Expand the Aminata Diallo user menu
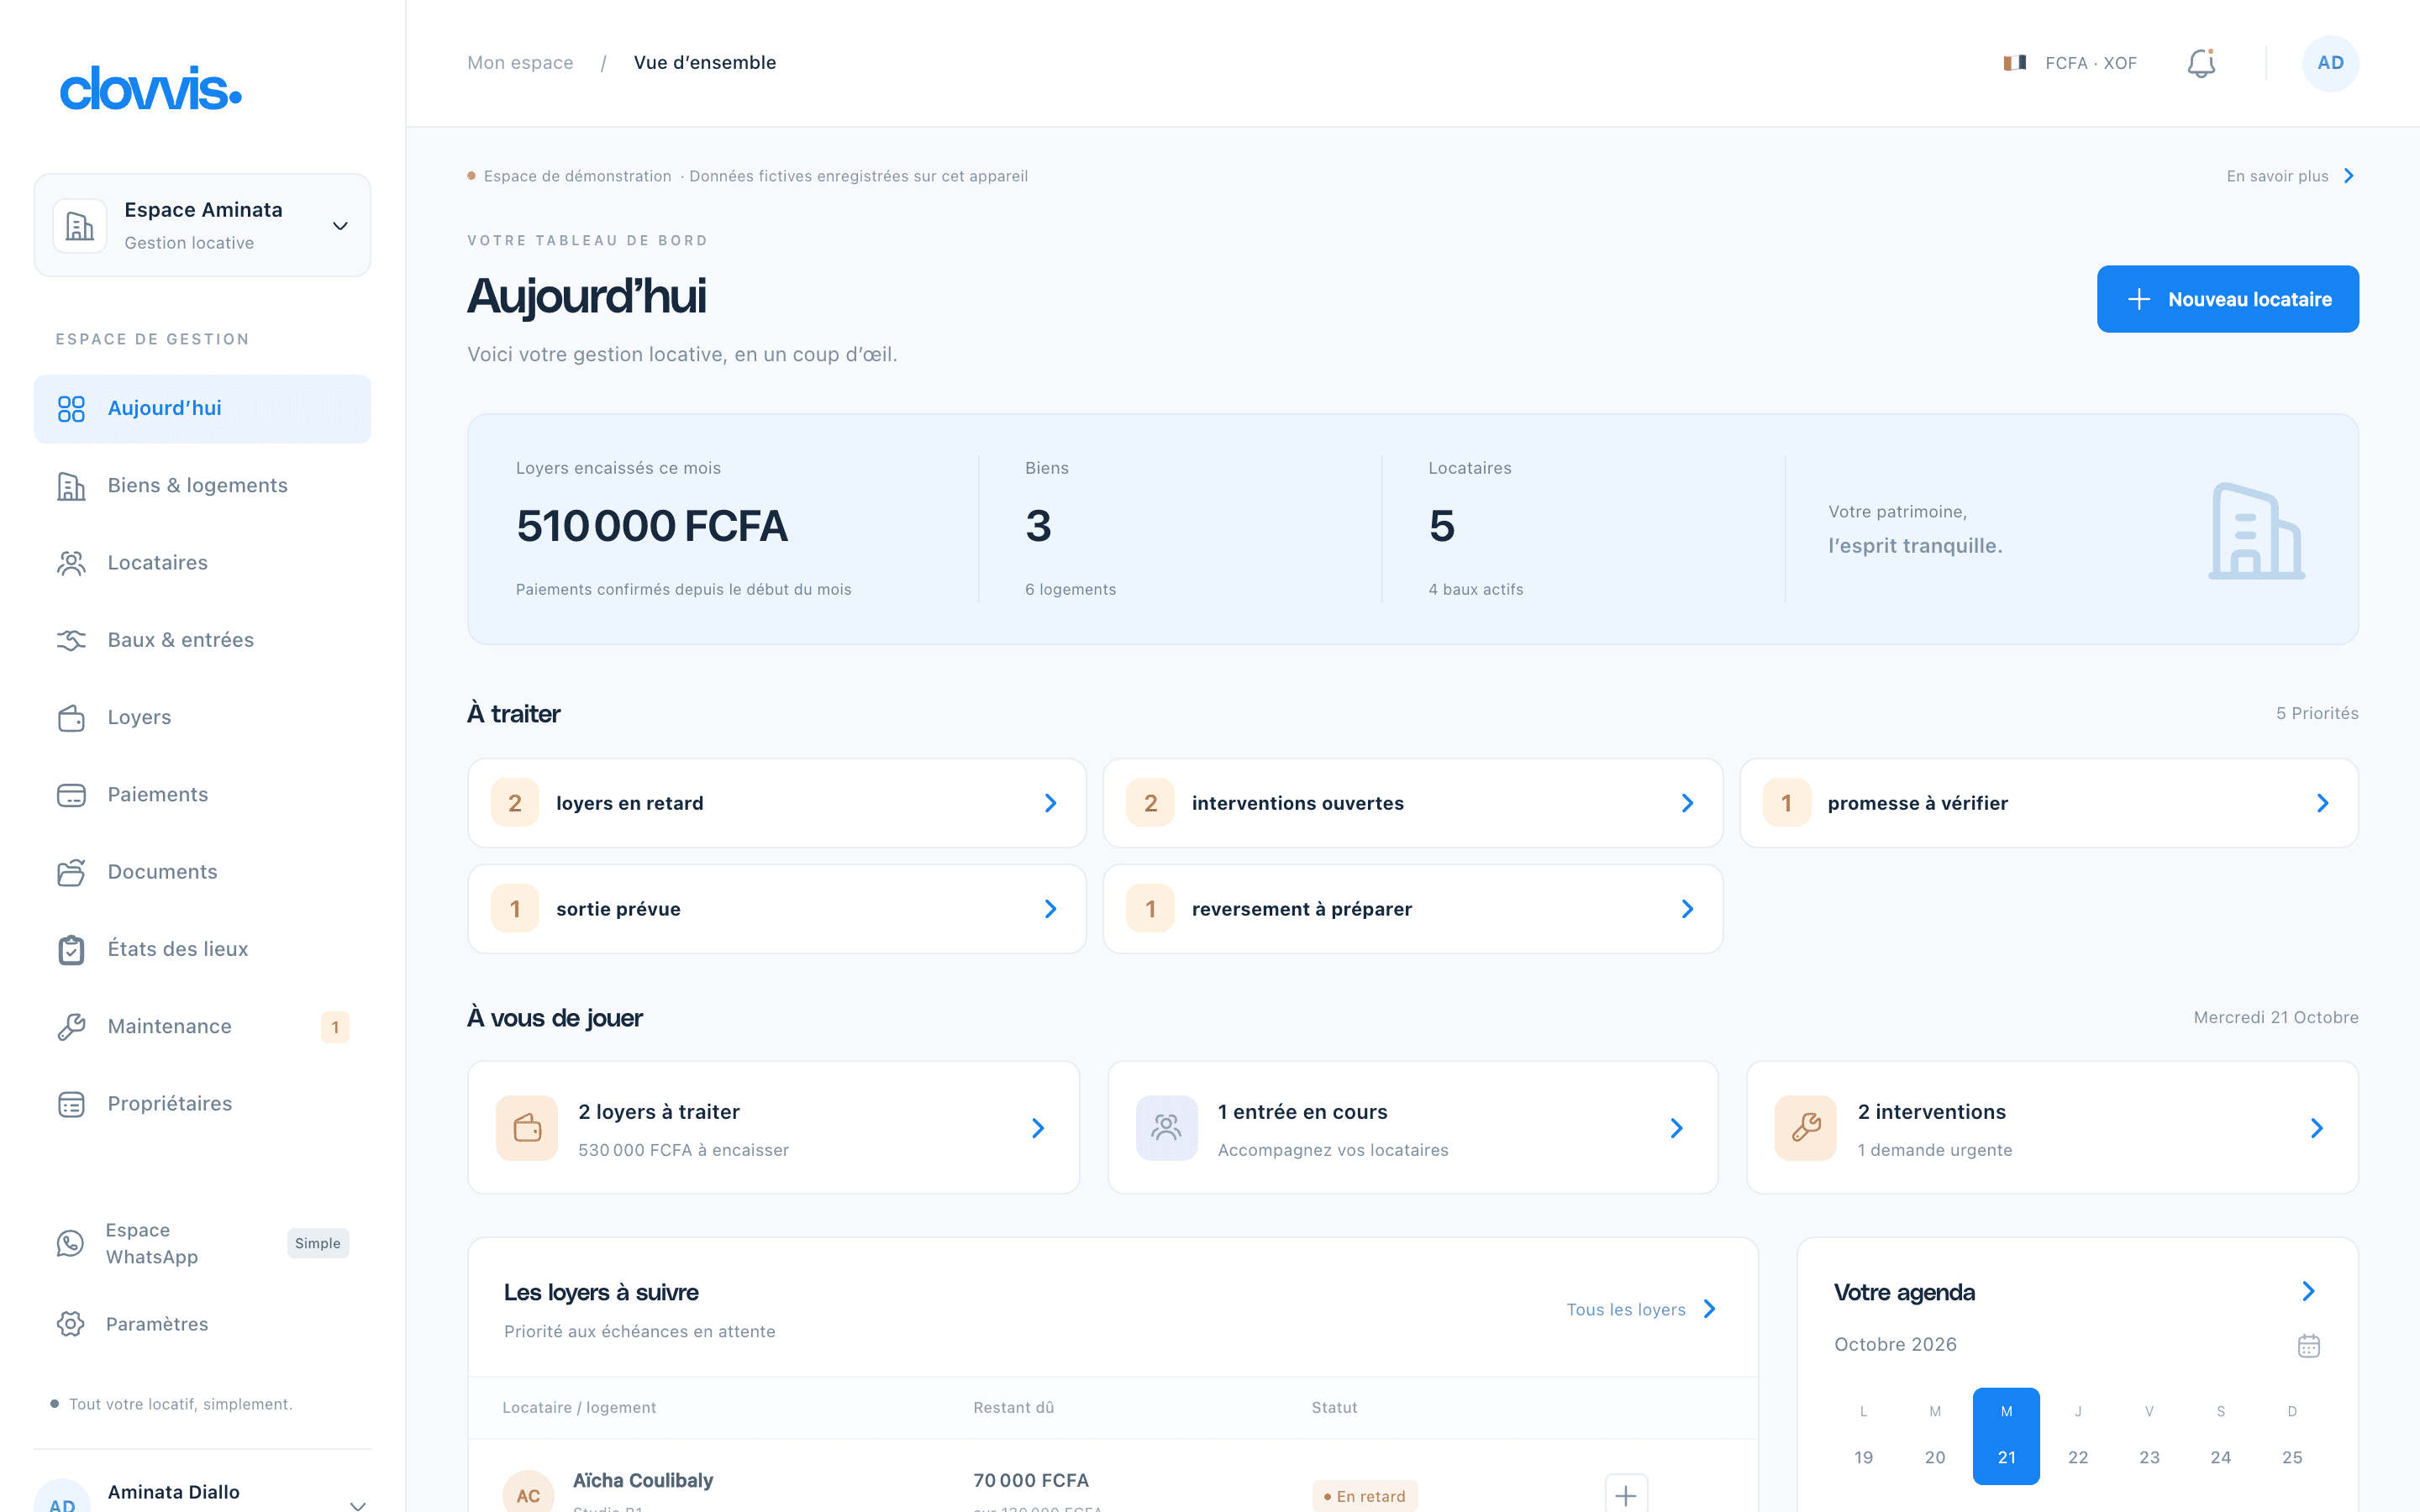Image resolution: width=2420 pixels, height=1512 pixels. 202,1494
